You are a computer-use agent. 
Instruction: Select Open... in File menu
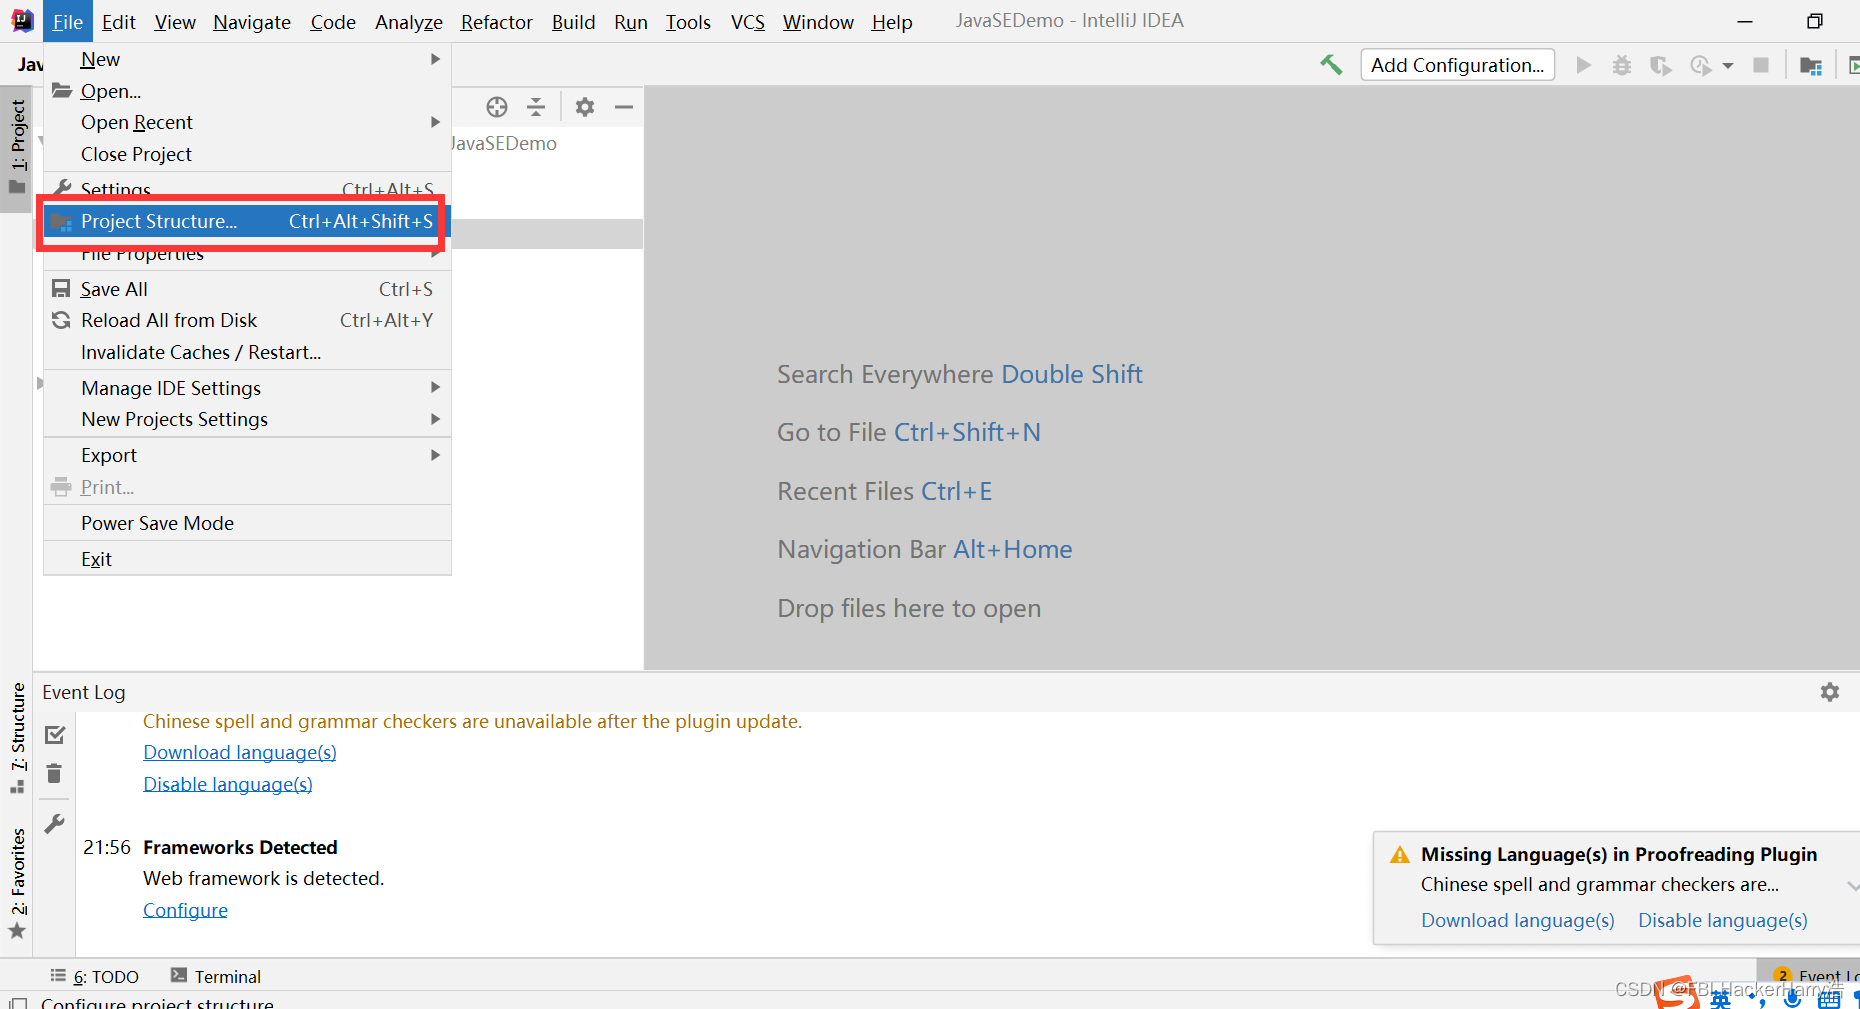247,91
